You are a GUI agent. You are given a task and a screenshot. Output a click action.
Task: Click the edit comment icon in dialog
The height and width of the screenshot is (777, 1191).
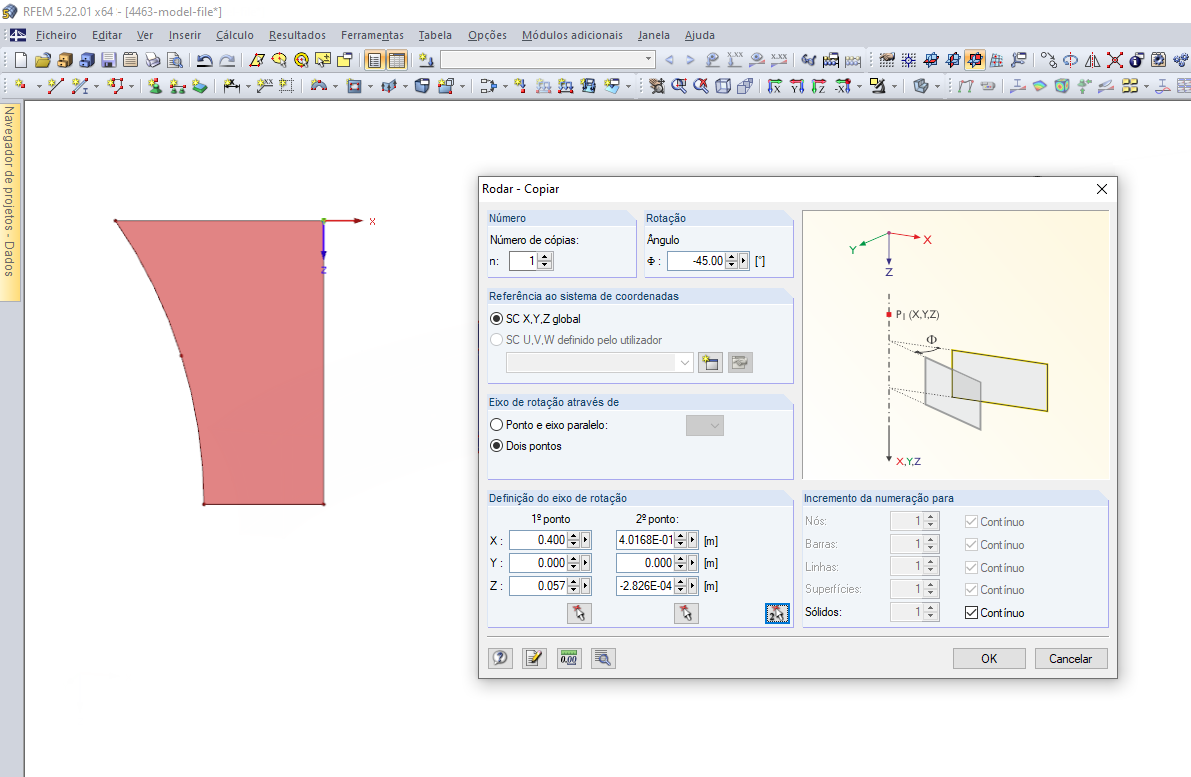point(534,658)
